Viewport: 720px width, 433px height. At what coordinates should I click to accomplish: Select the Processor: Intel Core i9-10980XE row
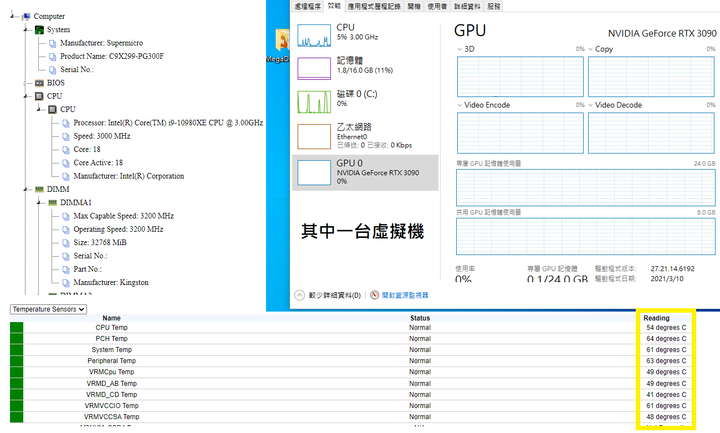(x=168, y=123)
